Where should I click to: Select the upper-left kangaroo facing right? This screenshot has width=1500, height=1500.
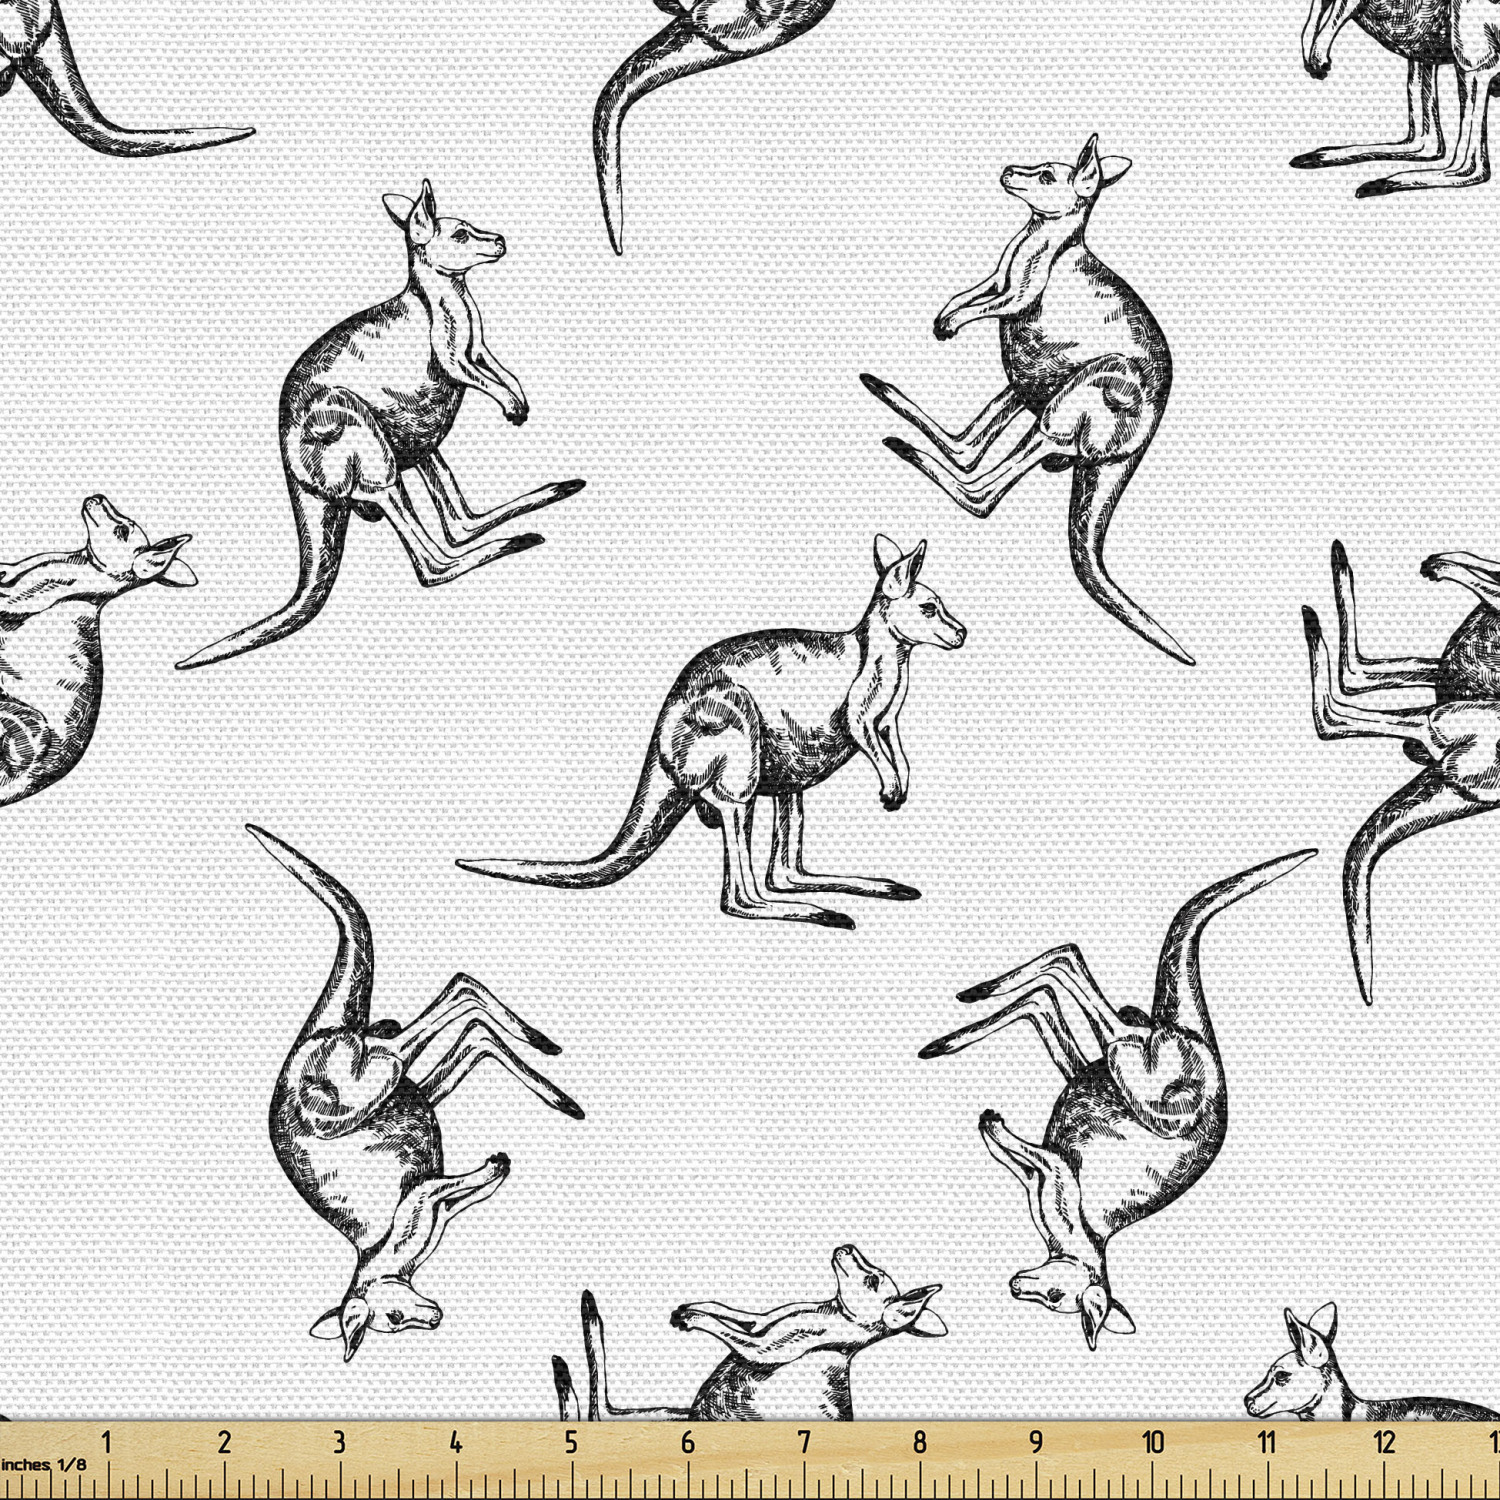[x=380, y=425]
